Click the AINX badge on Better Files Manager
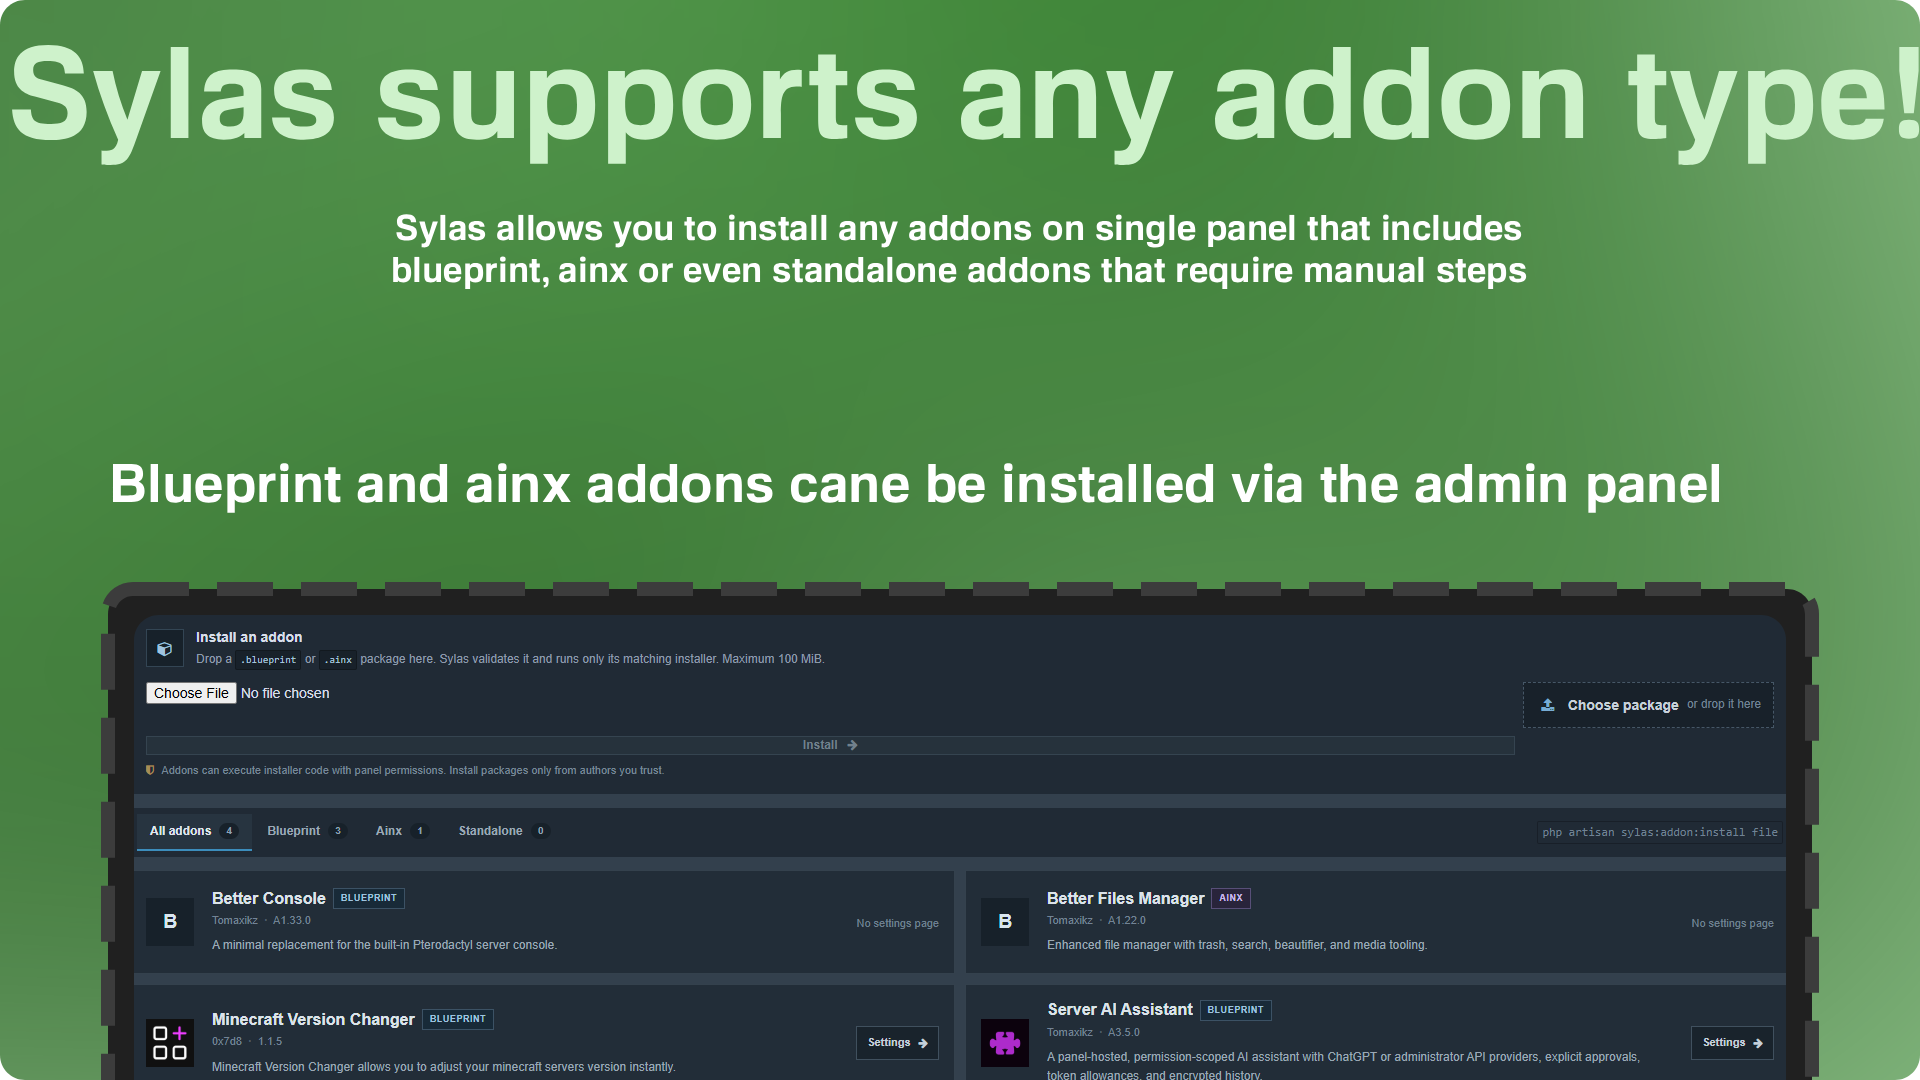Screen dimensions: 1920x1080 pyautogui.click(x=1231, y=898)
